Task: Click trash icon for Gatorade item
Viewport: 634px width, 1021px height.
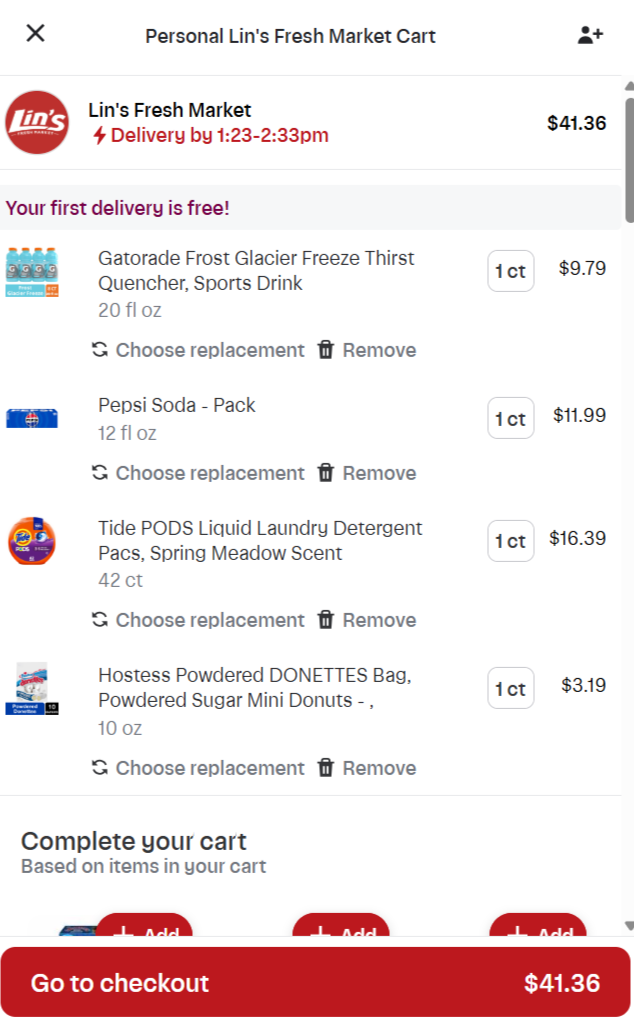Action: point(326,350)
